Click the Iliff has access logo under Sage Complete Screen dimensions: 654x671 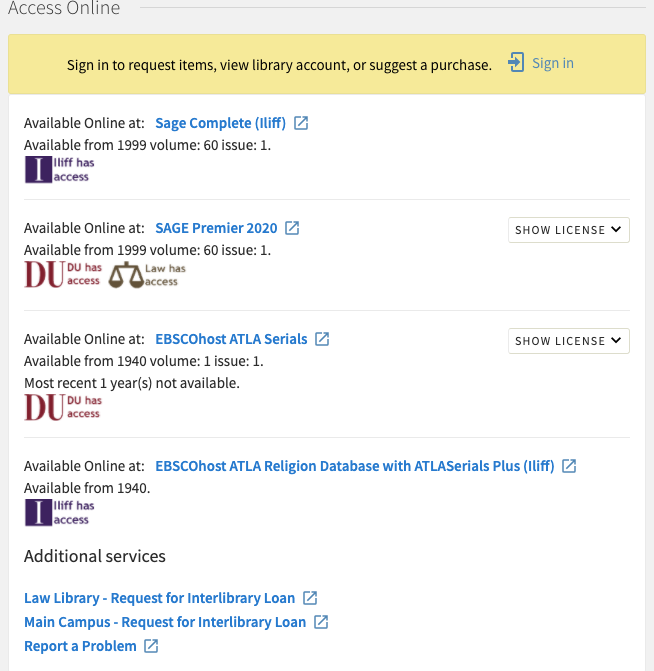(x=58, y=170)
